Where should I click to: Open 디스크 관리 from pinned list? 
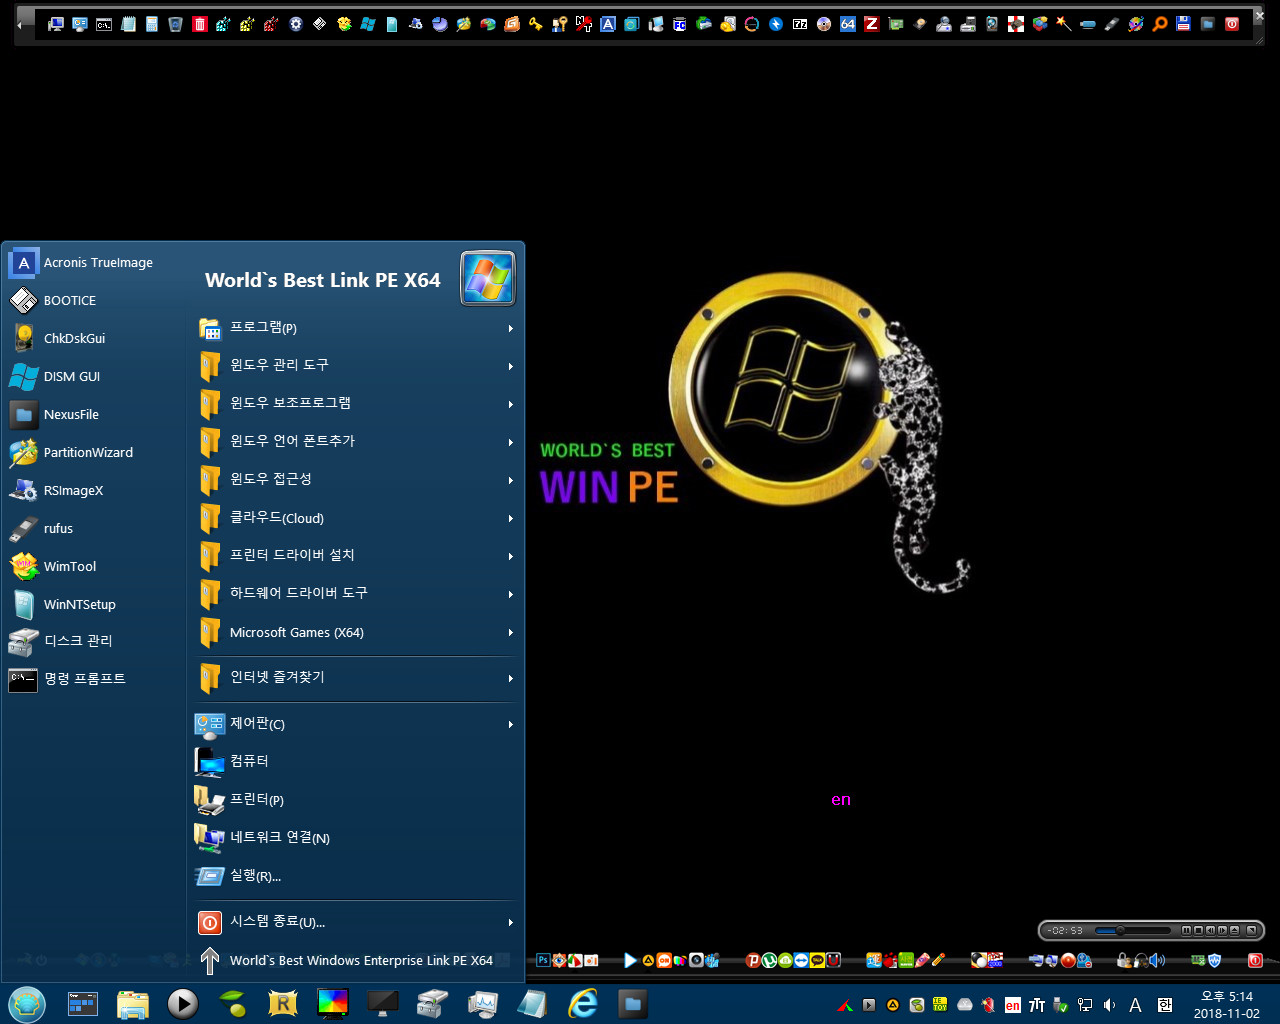pos(94,641)
